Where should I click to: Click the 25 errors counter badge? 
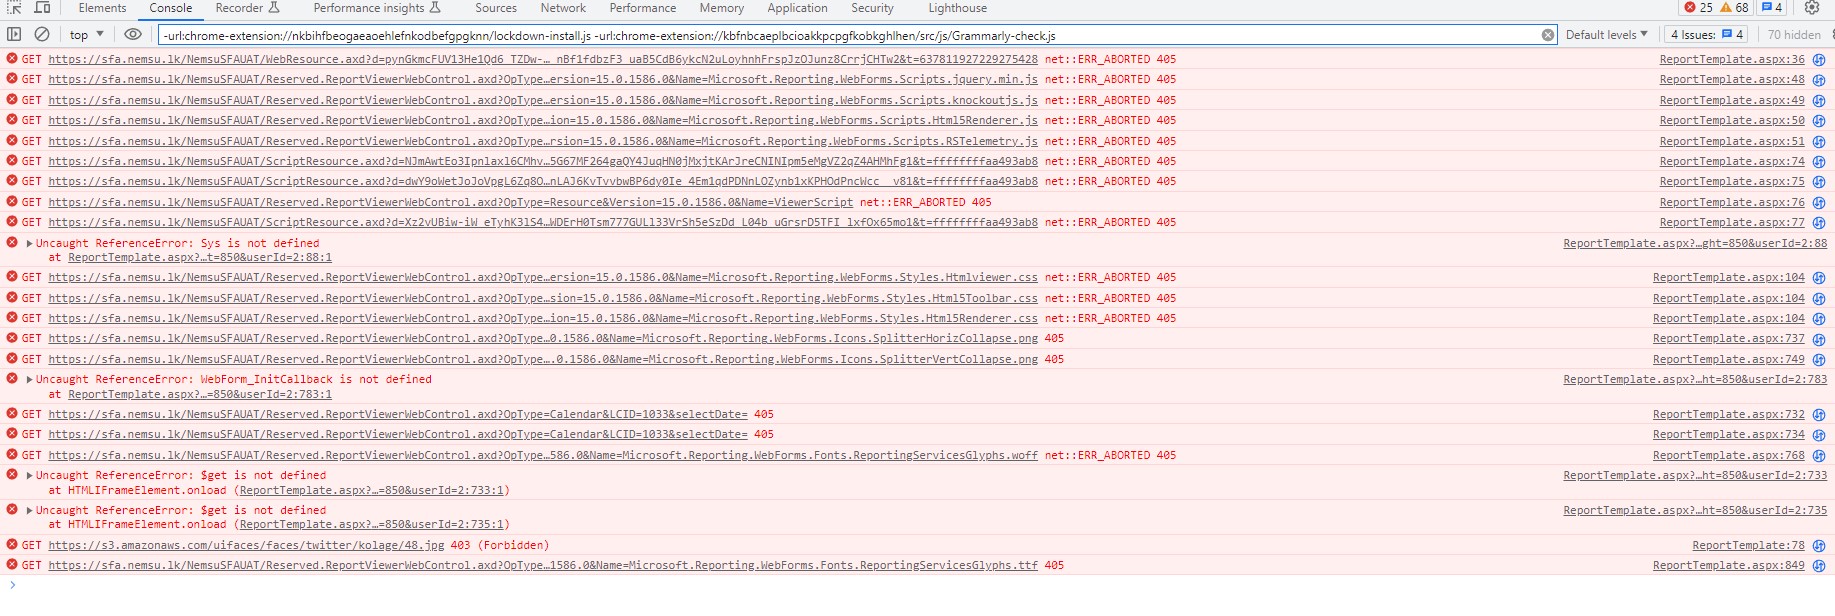pyautogui.click(x=1698, y=7)
